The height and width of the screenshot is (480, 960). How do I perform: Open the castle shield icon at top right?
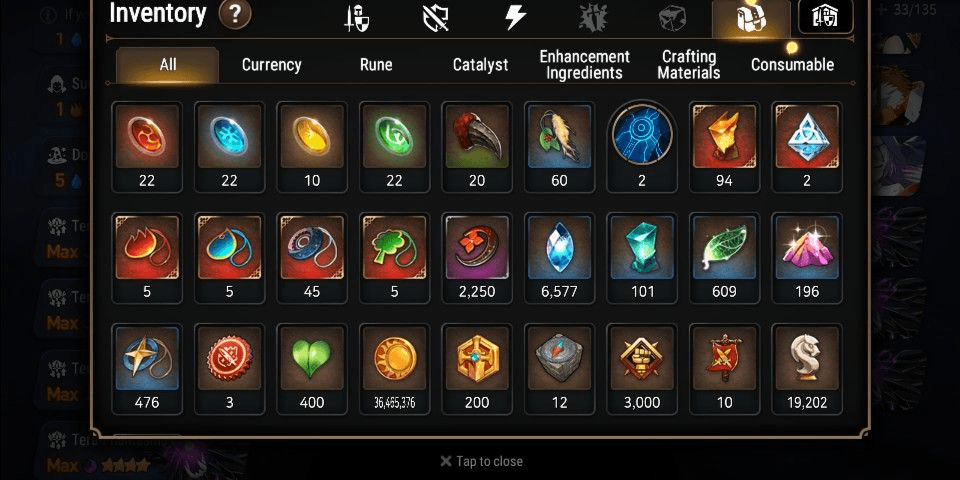[825, 17]
